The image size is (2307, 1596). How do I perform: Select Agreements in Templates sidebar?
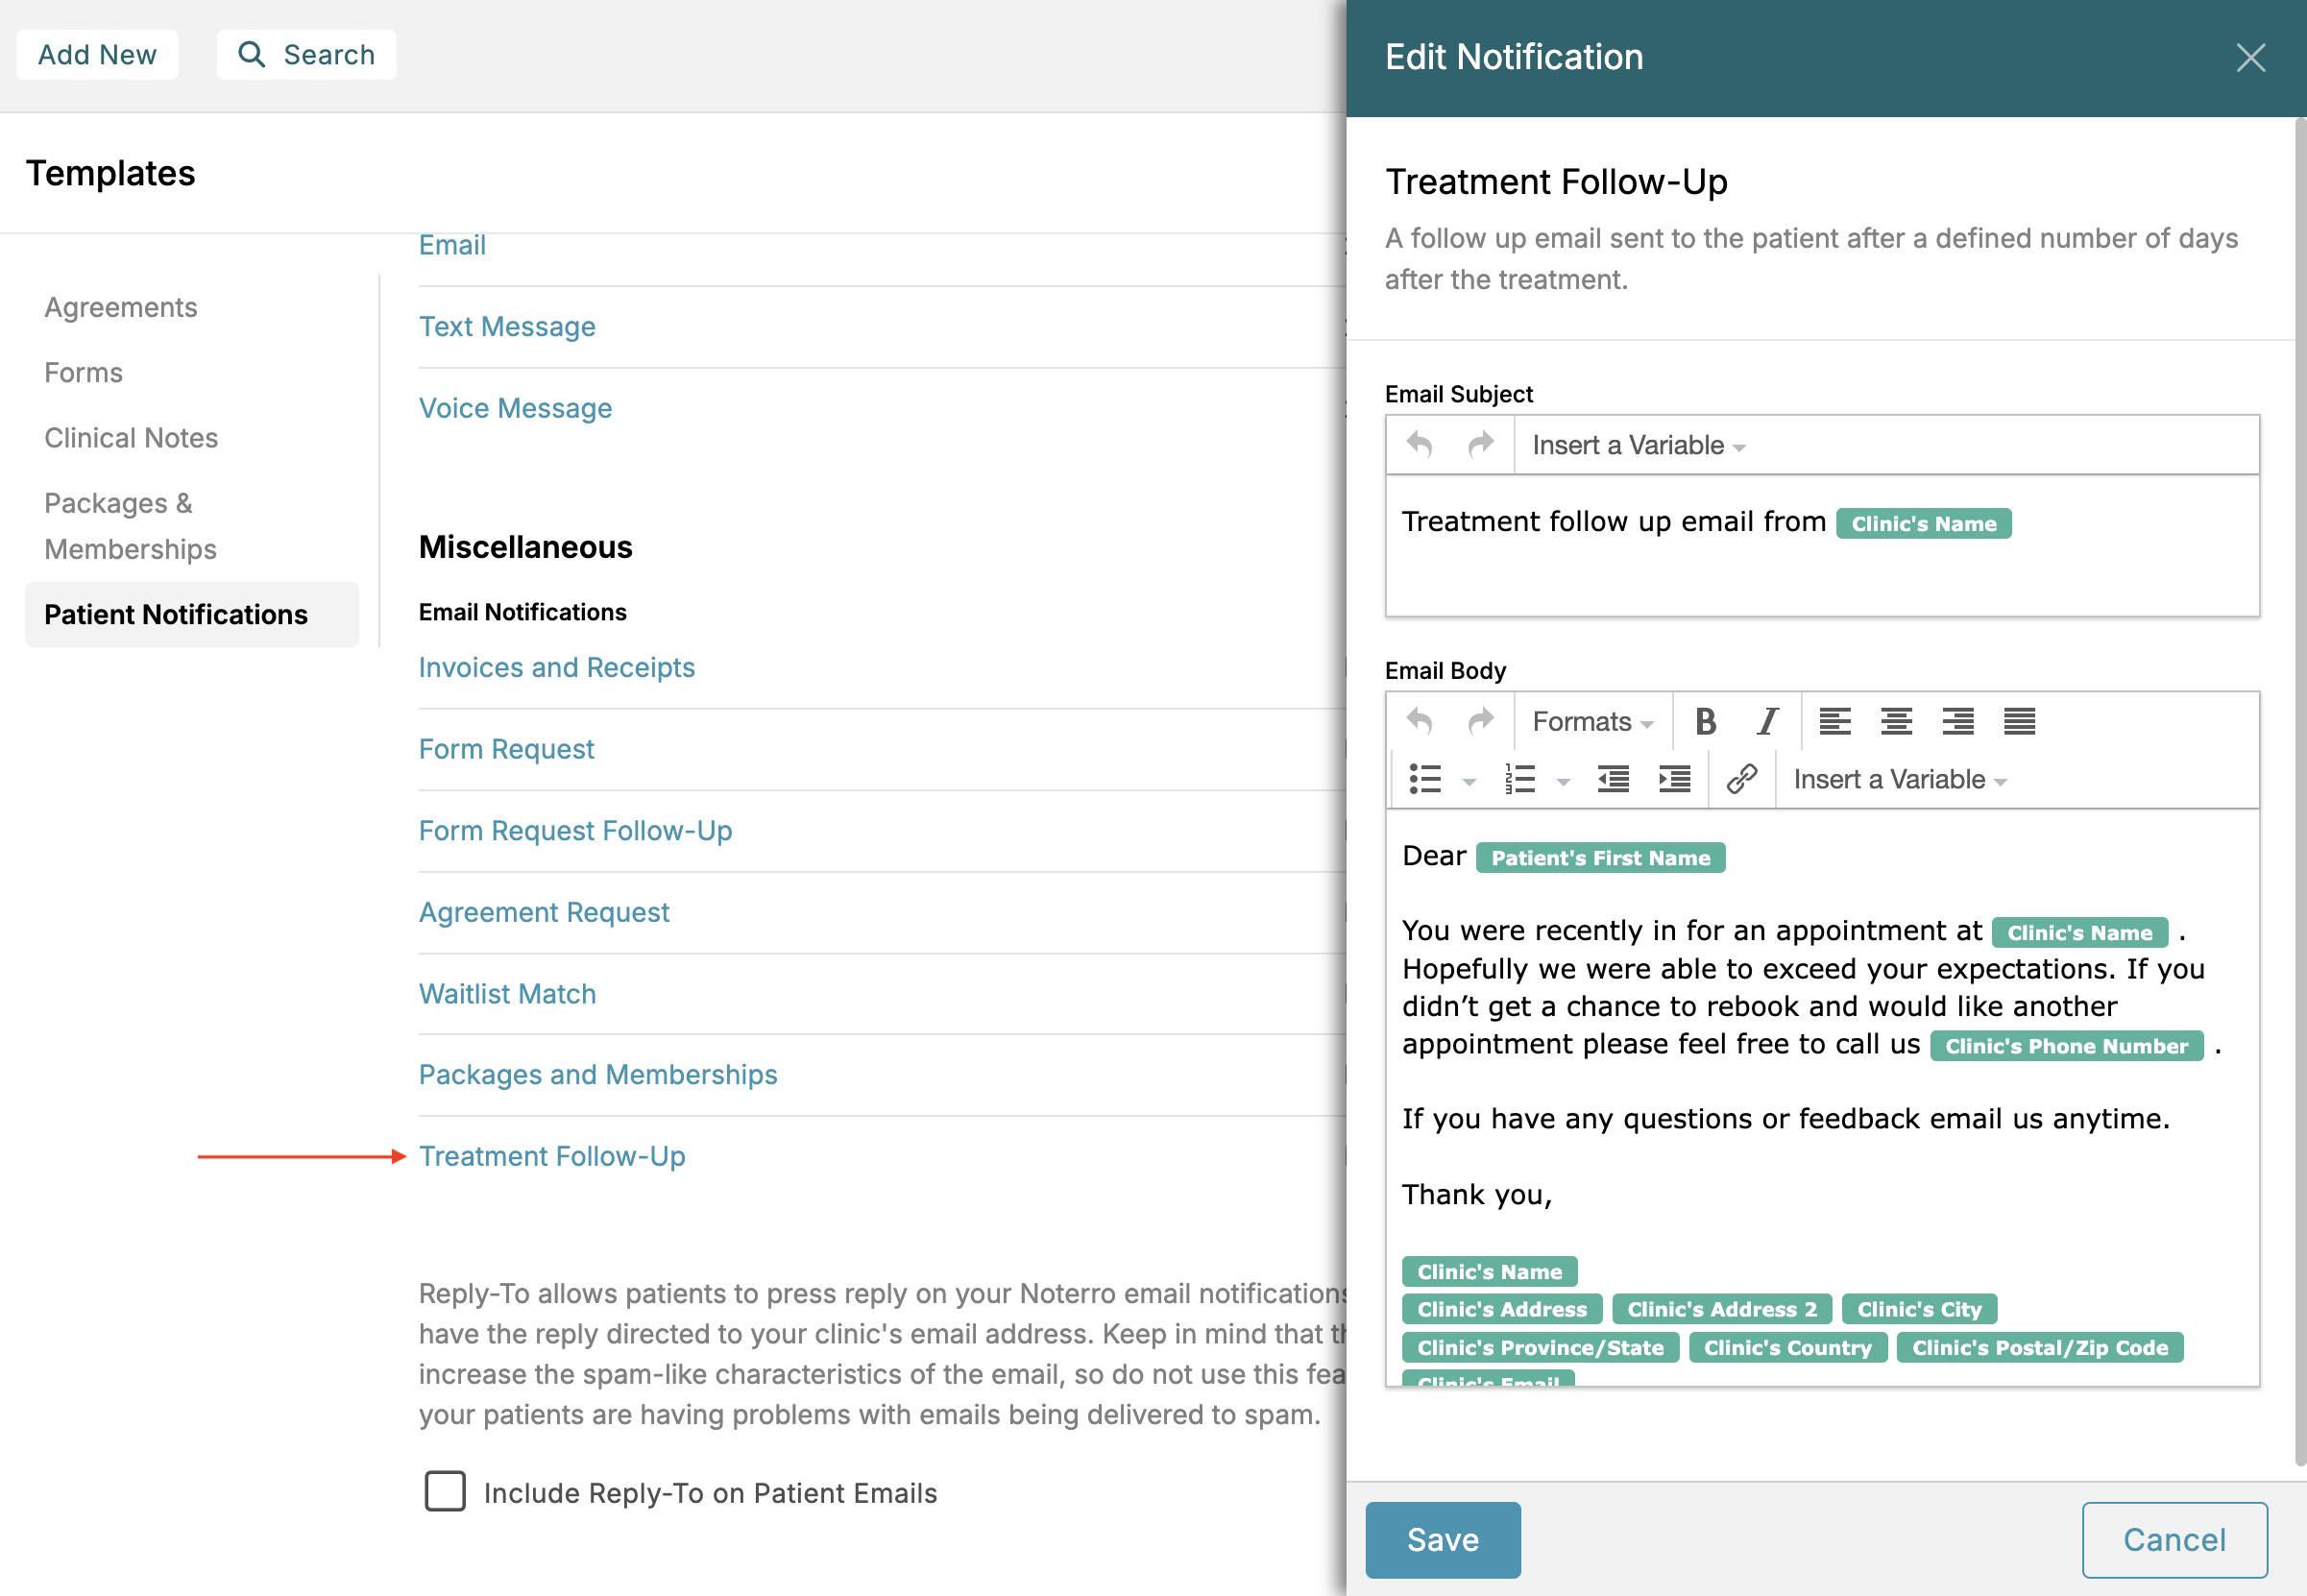(x=121, y=307)
